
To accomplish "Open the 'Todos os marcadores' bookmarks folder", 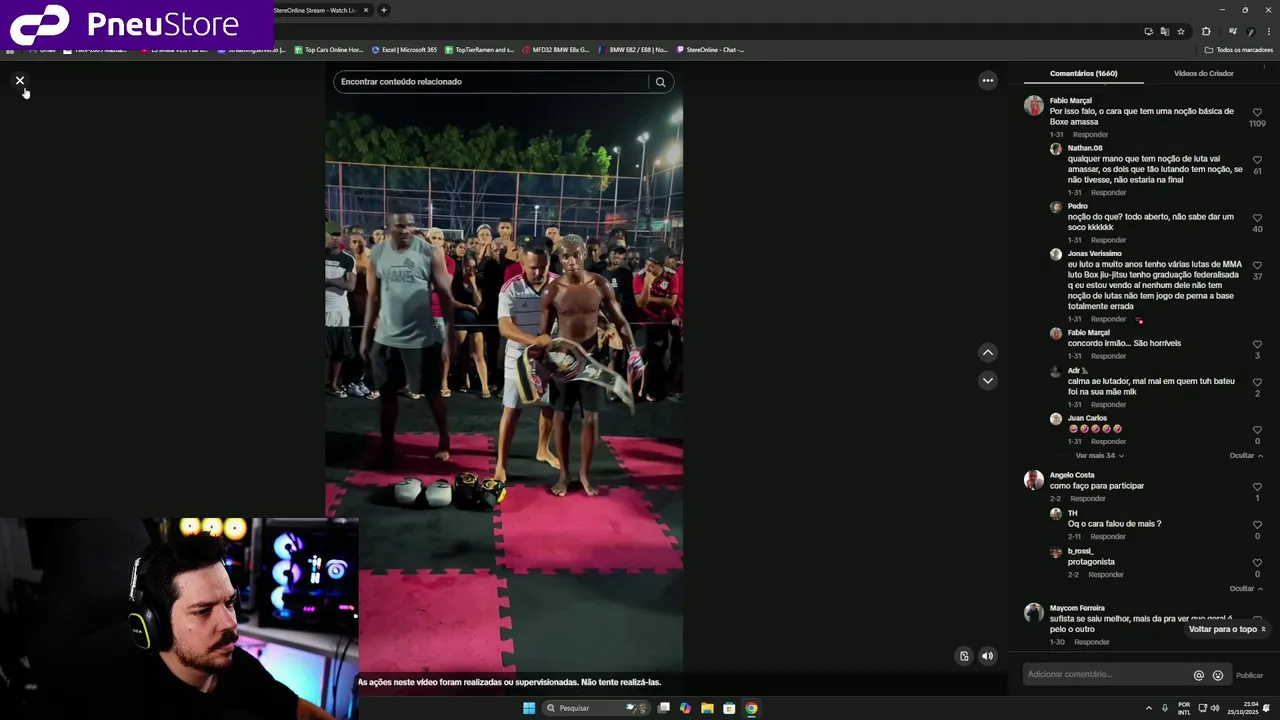I will coord(1239,50).
